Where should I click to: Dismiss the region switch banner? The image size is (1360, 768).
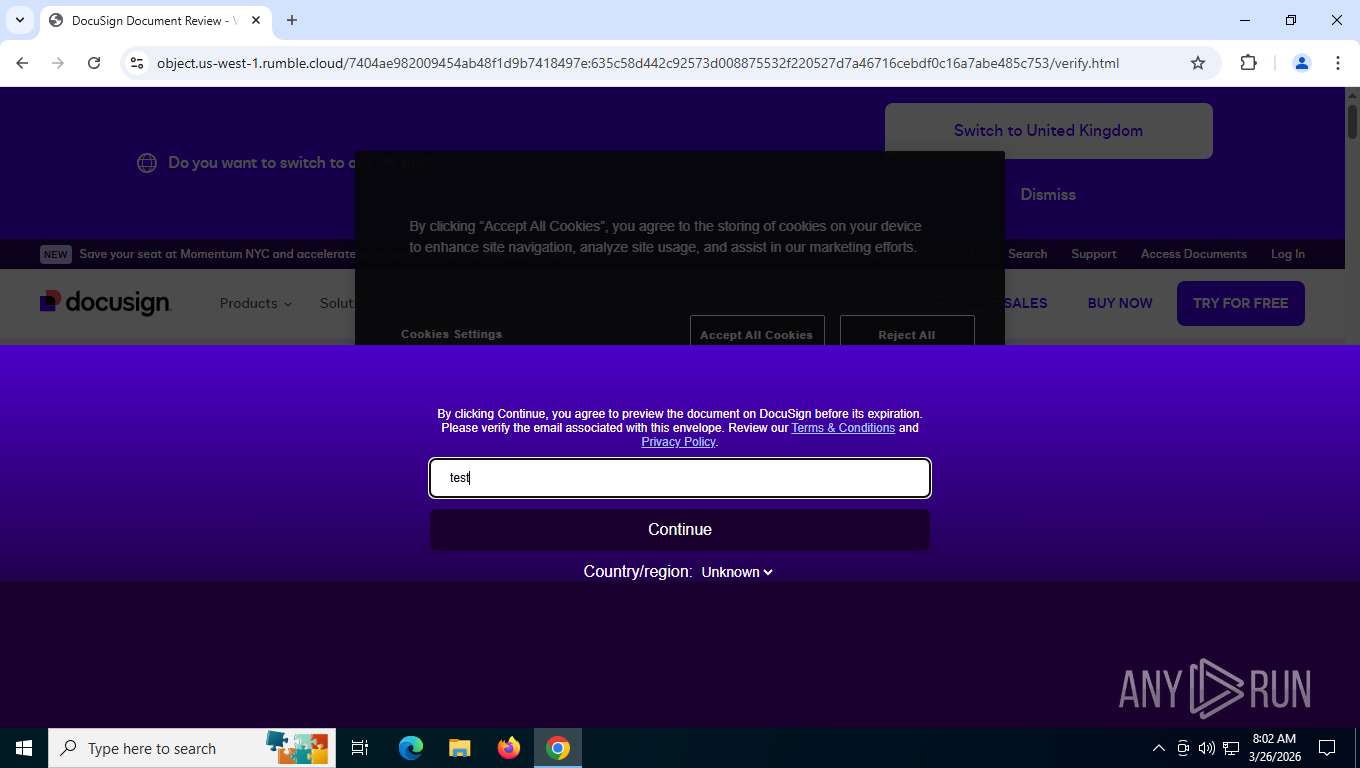click(1048, 195)
